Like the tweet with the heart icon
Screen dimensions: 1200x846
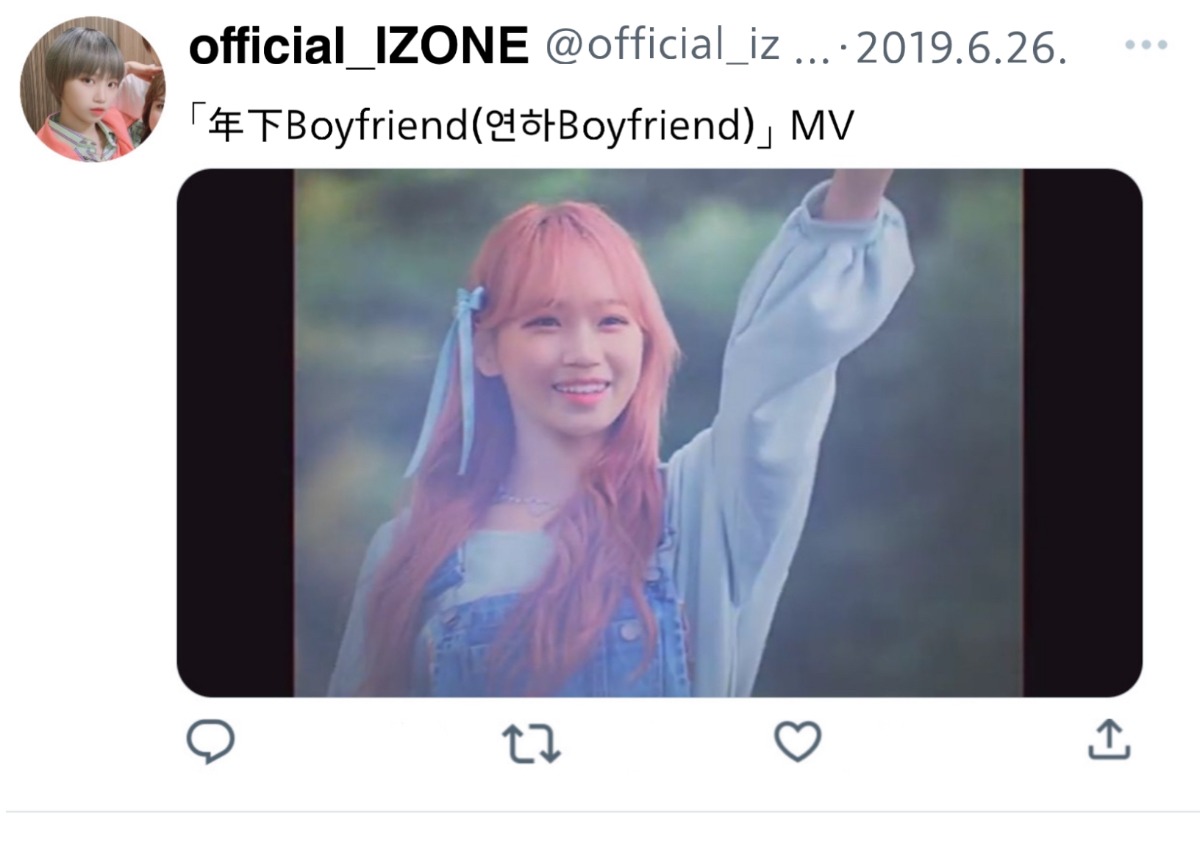[798, 742]
